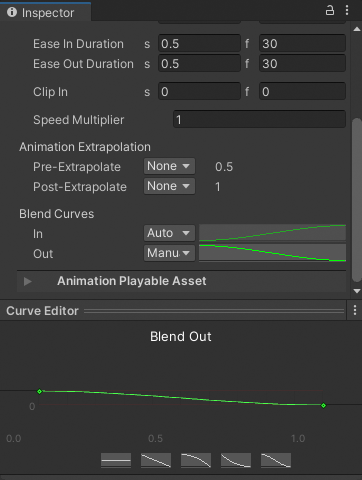The image size is (362, 480).
Task: Select the right end keyframe on the curve
Action: pos(323,406)
